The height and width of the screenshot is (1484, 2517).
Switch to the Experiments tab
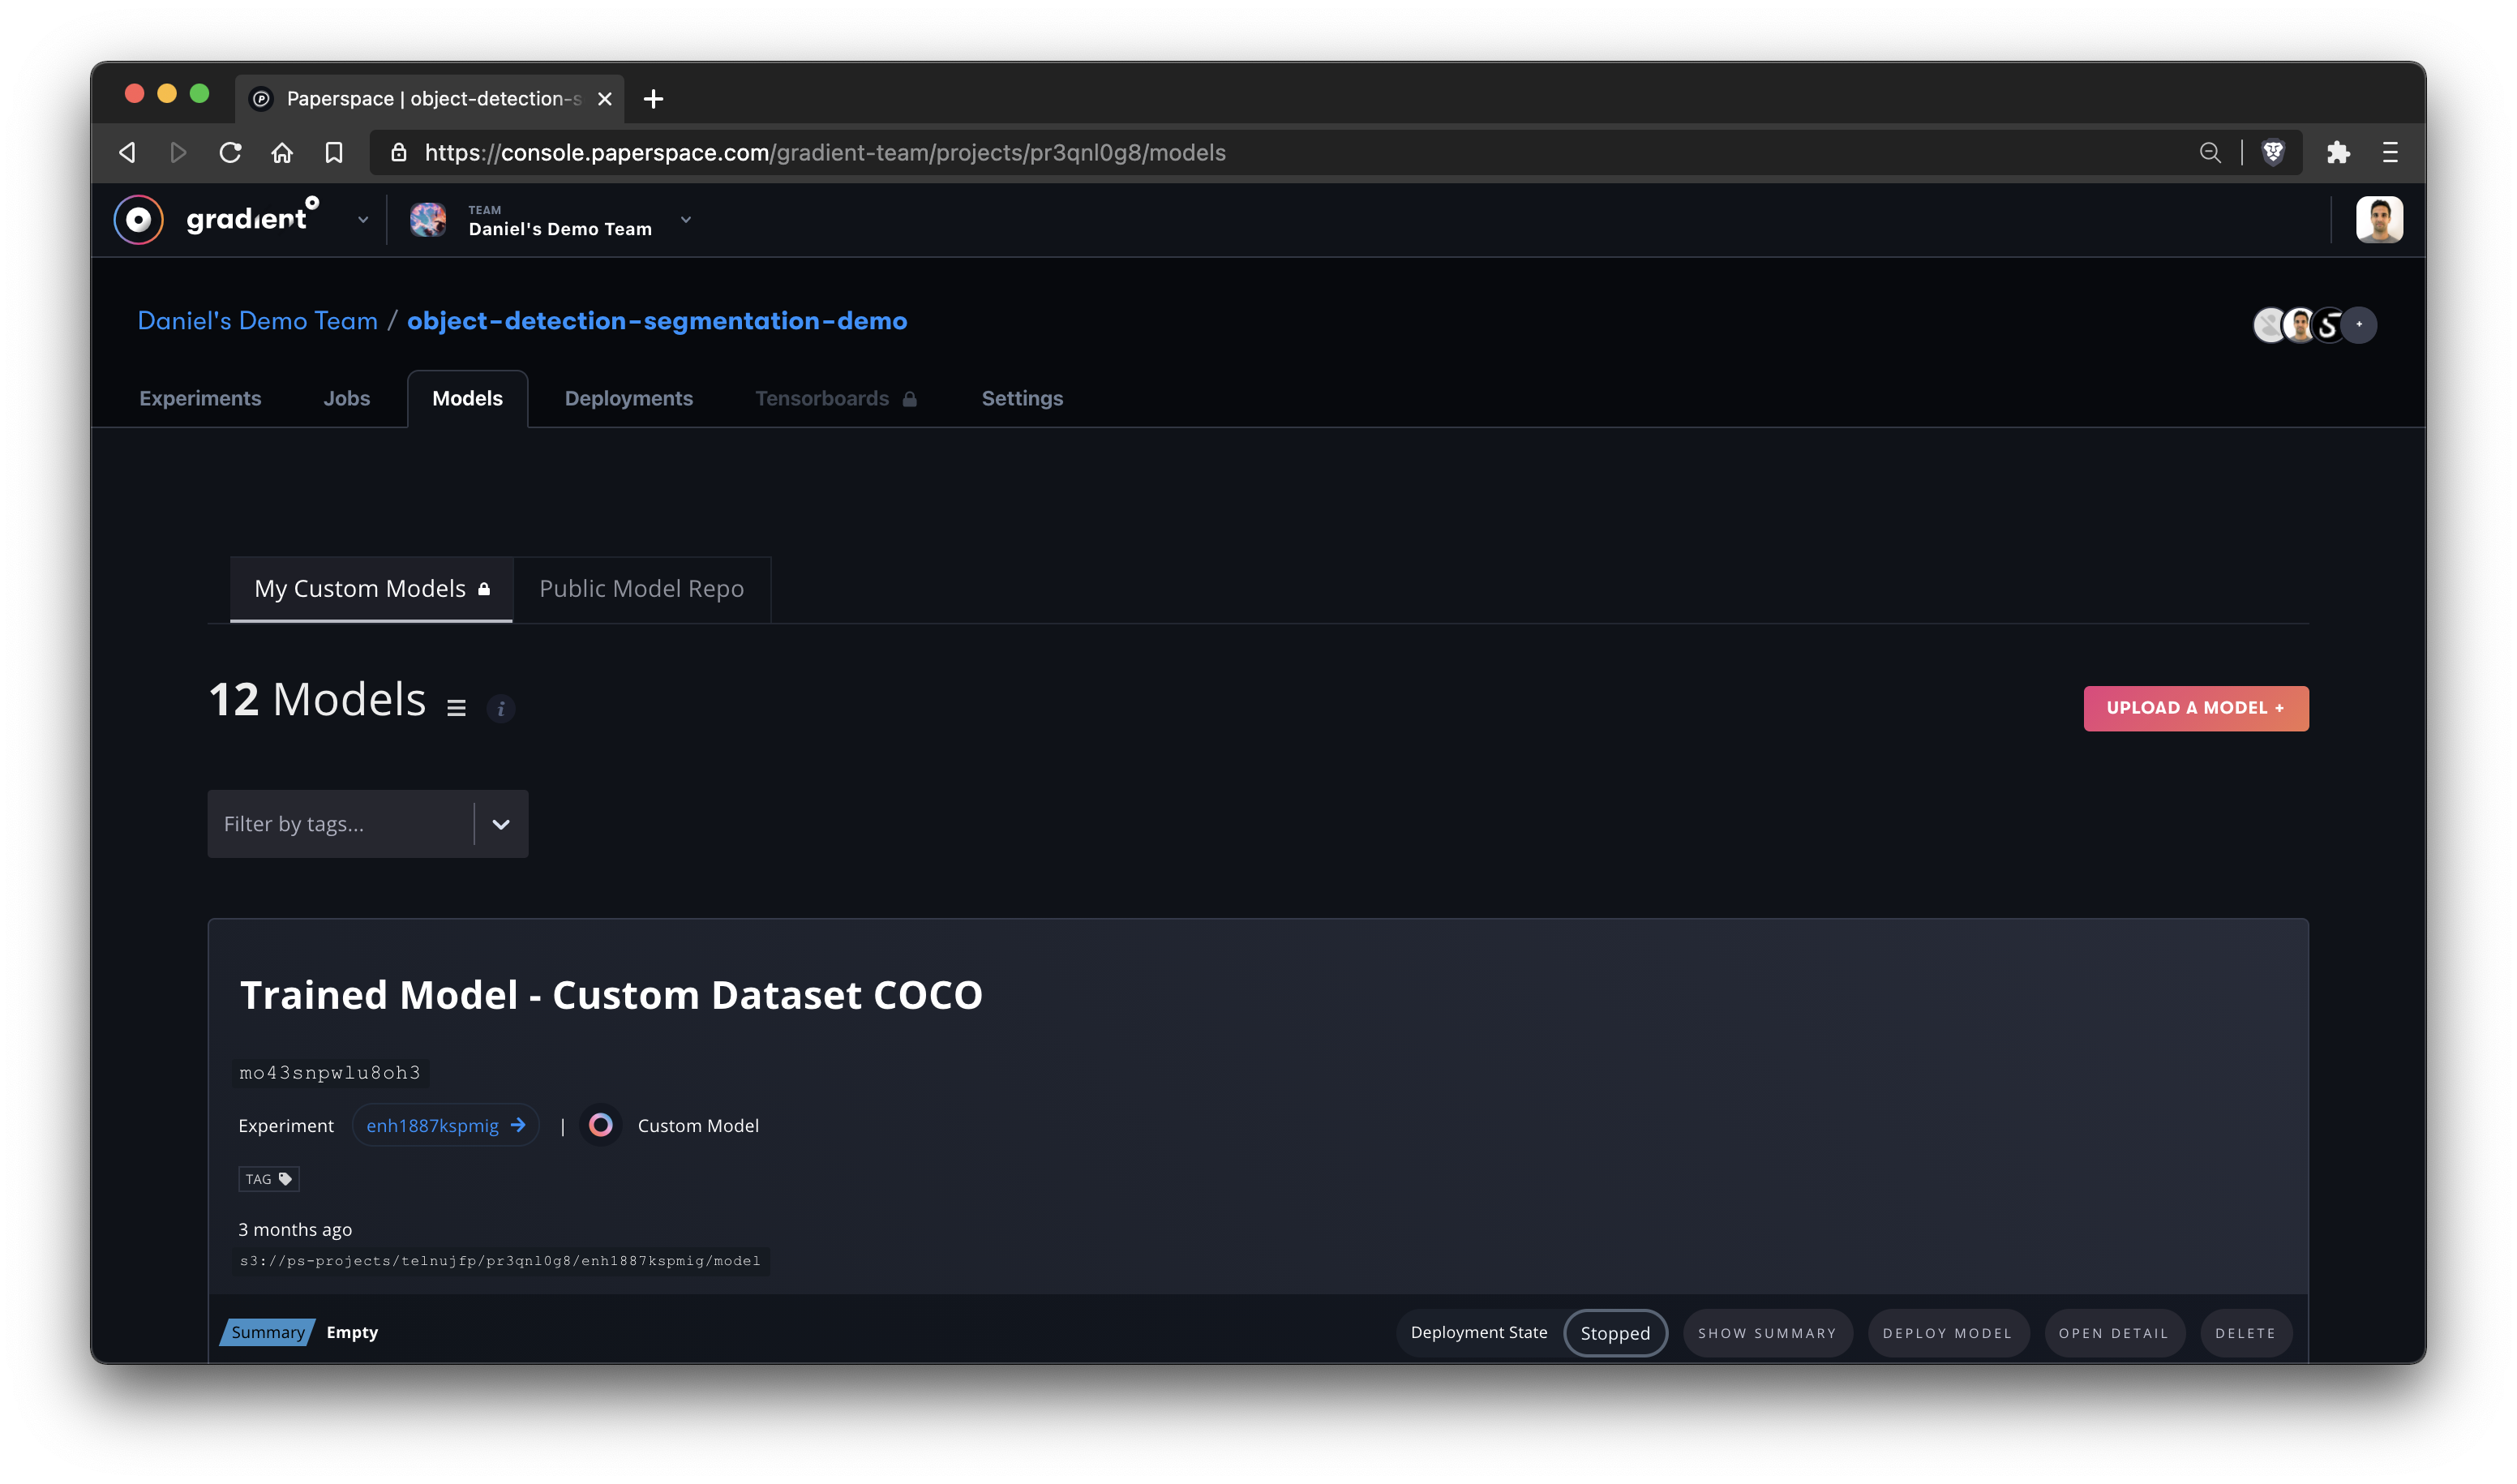point(200,398)
